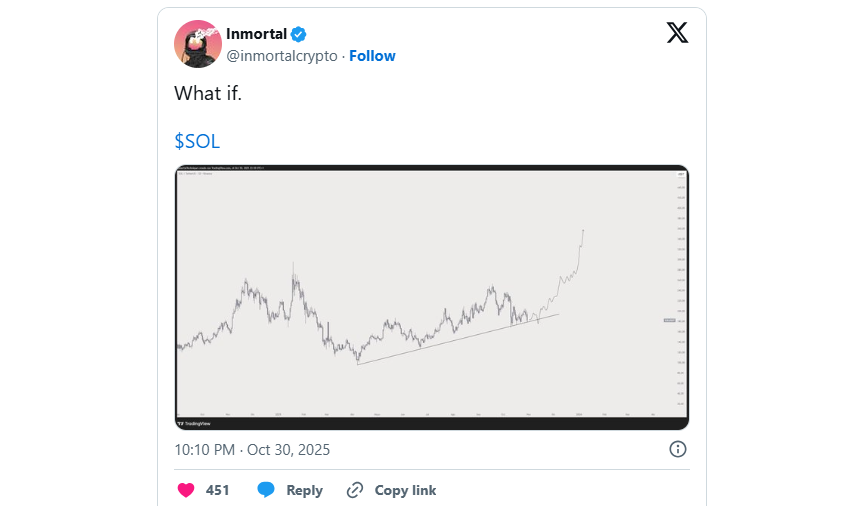Image resolution: width=850 pixels, height=506 pixels.
Task: Click the "What if." tweet text
Action: [x=207, y=93]
